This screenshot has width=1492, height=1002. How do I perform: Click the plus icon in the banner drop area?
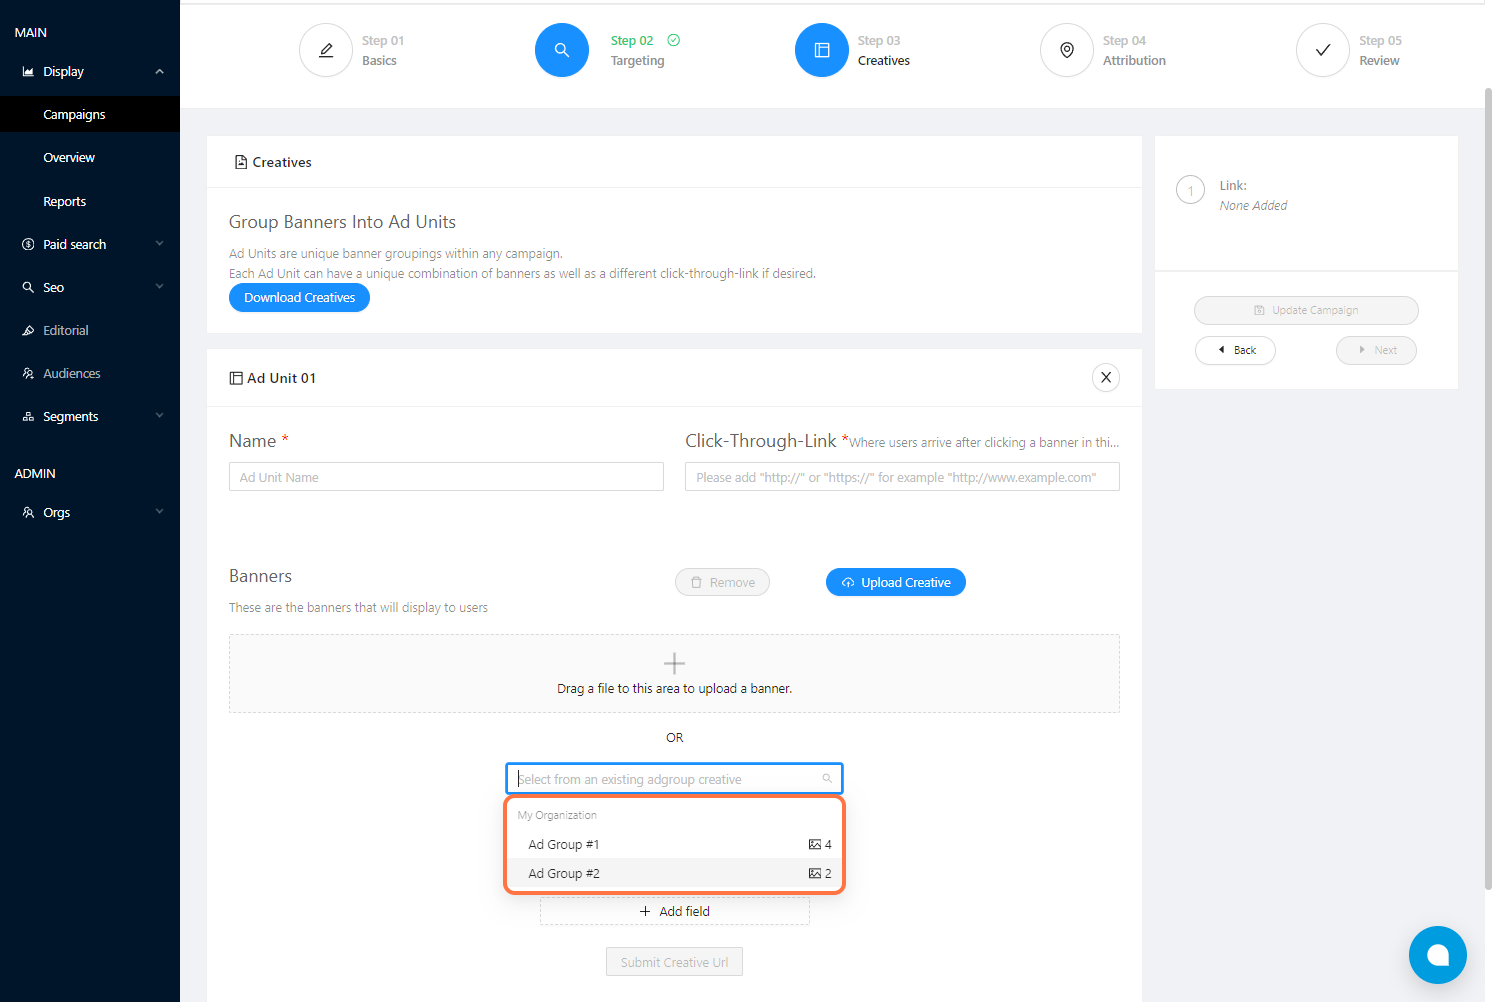click(674, 663)
